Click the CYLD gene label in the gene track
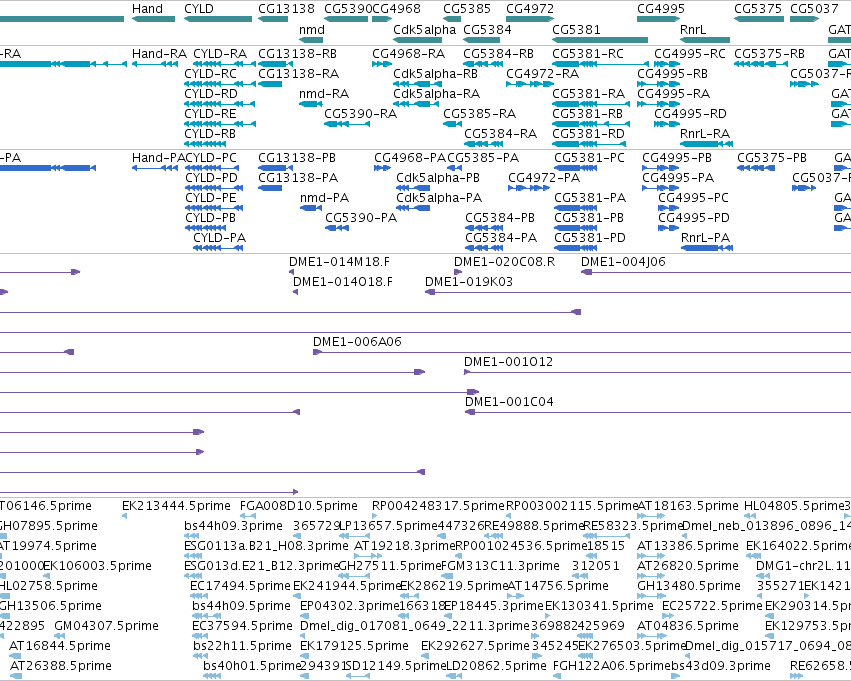This screenshot has width=851, height=681. point(199,9)
